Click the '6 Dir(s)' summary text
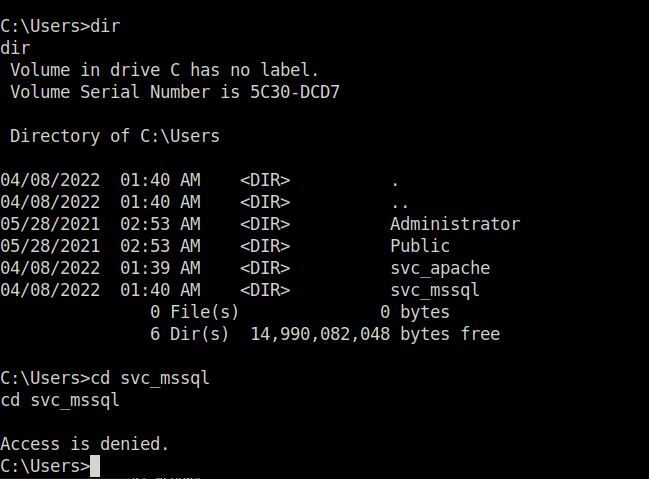 [190, 334]
